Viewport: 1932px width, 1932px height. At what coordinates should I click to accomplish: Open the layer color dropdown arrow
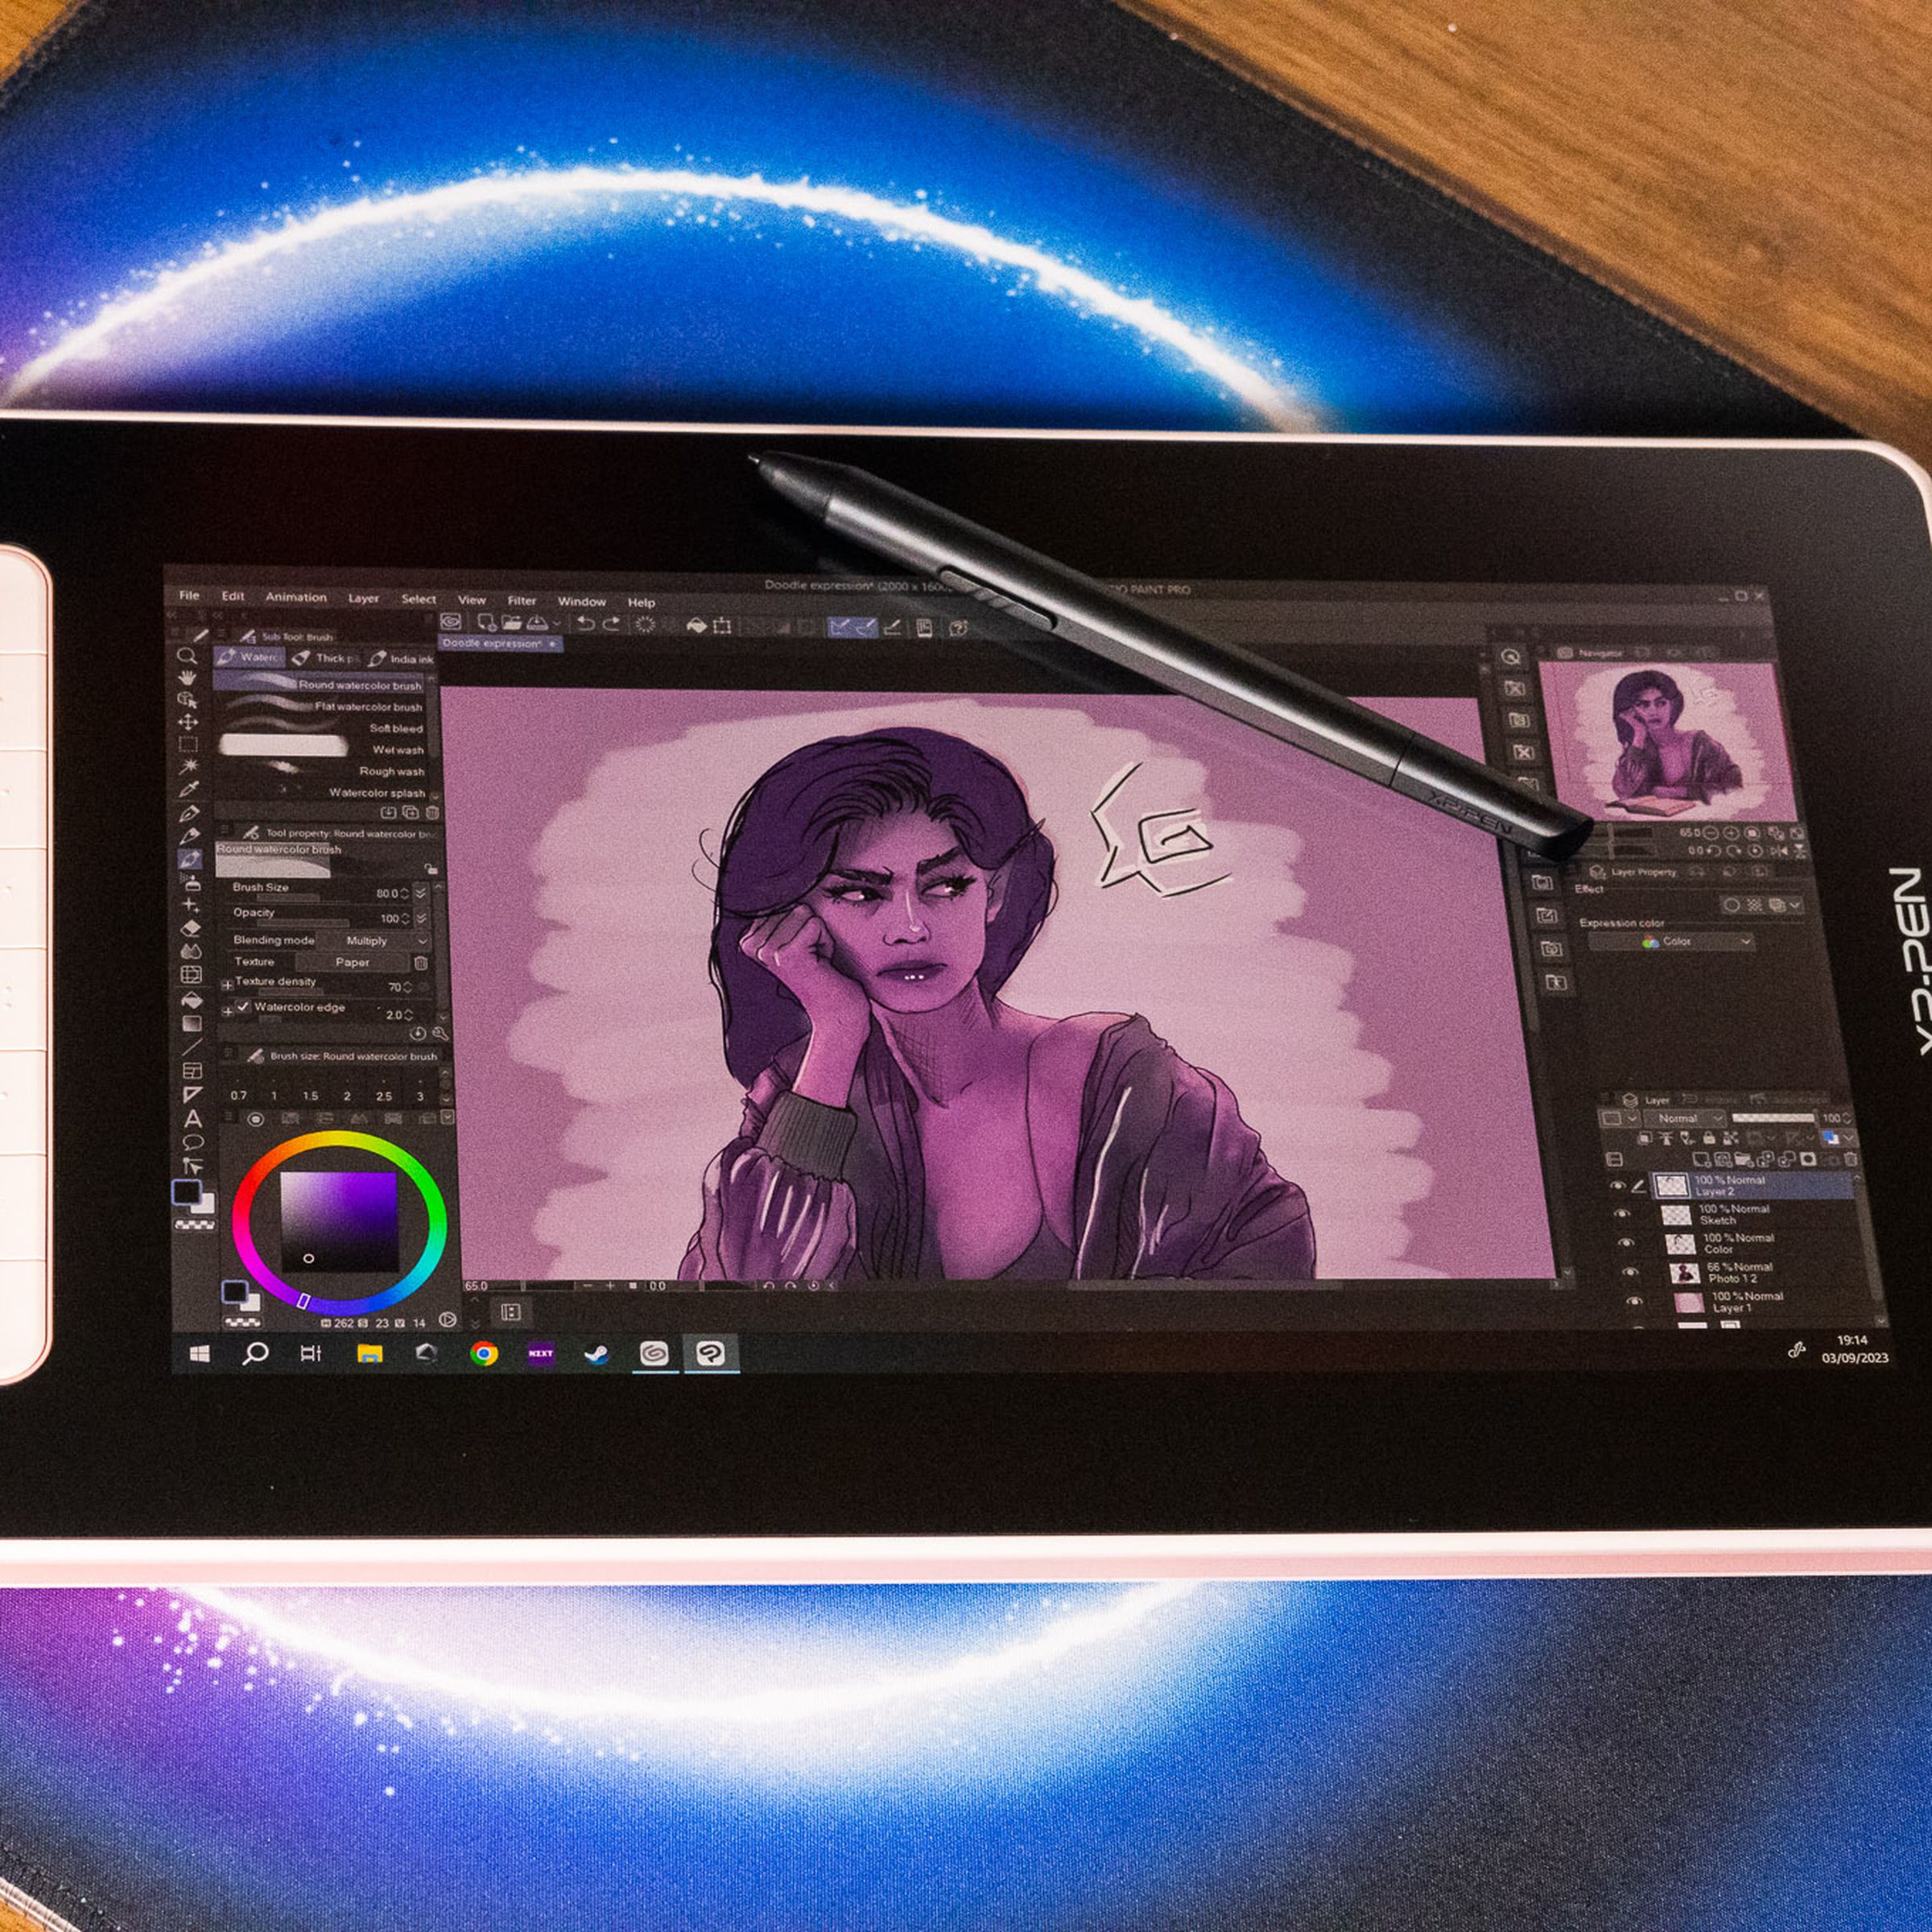coord(1848,1138)
